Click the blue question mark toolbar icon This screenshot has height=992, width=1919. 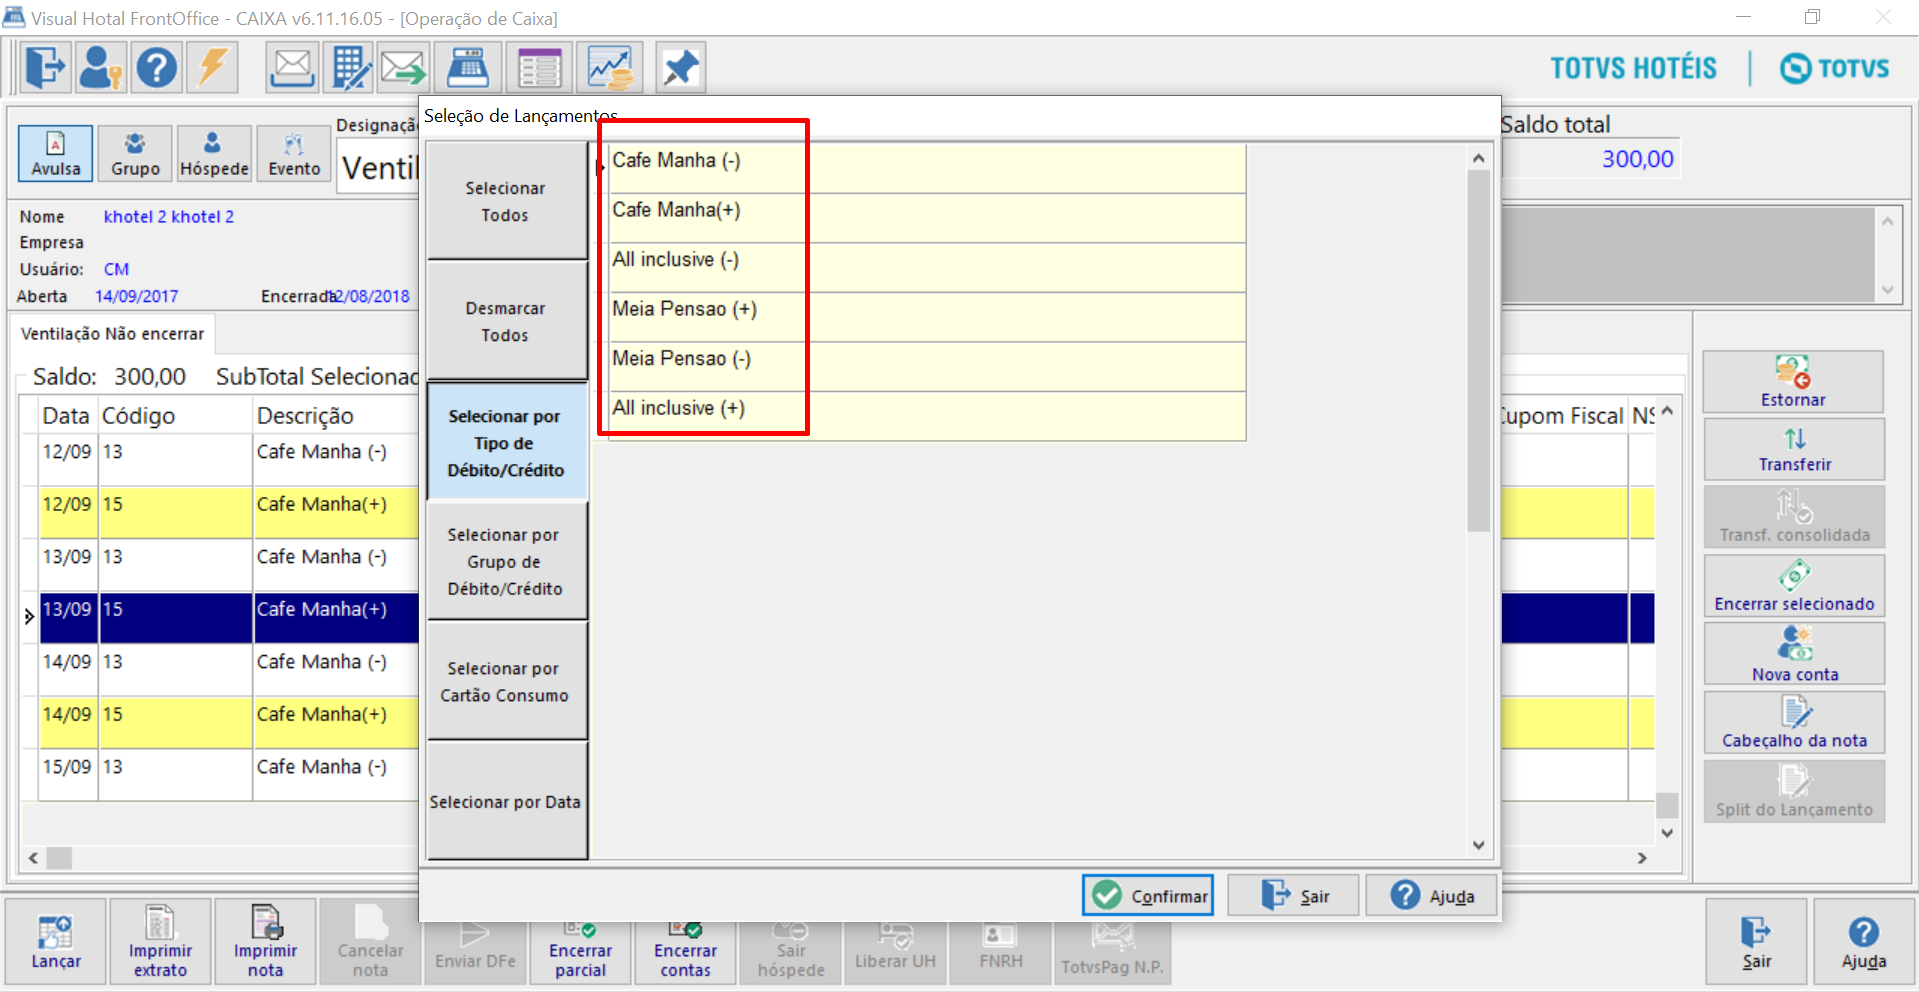tap(157, 68)
